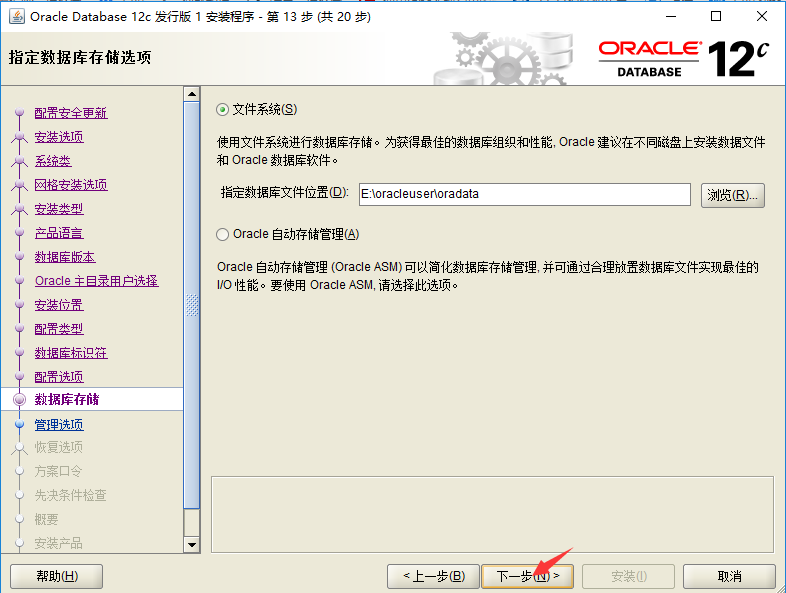Open the 安装选项 step link

click(59, 137)
